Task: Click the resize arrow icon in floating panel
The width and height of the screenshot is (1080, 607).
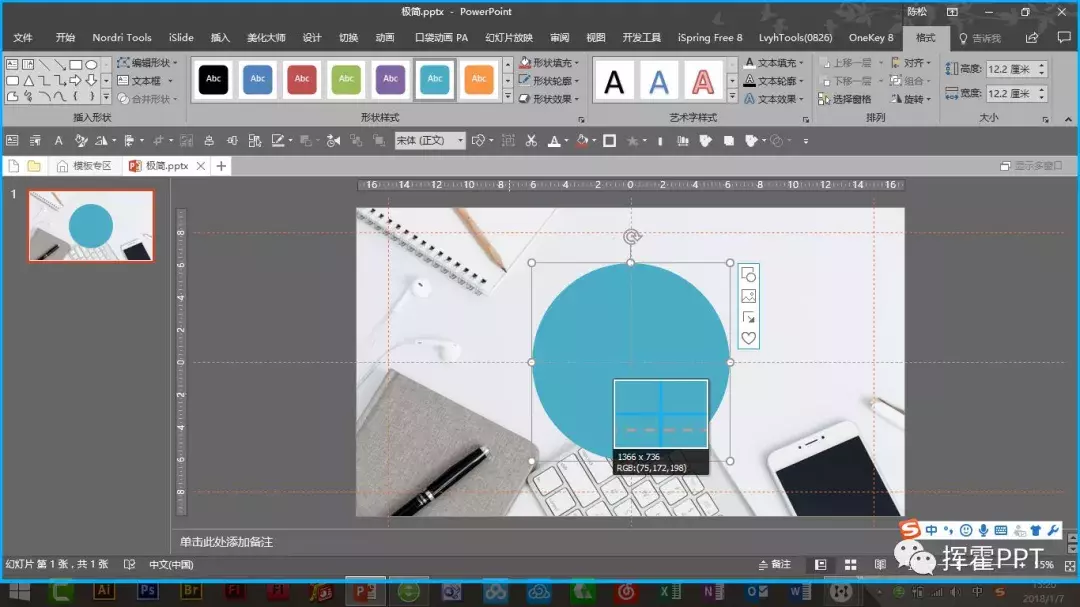Action: [749, 318]
